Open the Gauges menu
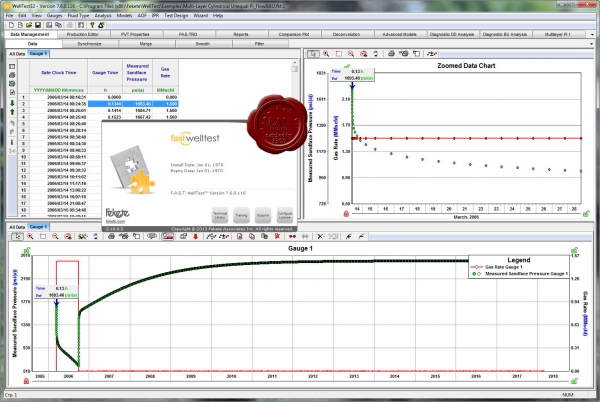Image resolution: width=600 pixels, height=402 pixels. [54, 16]
